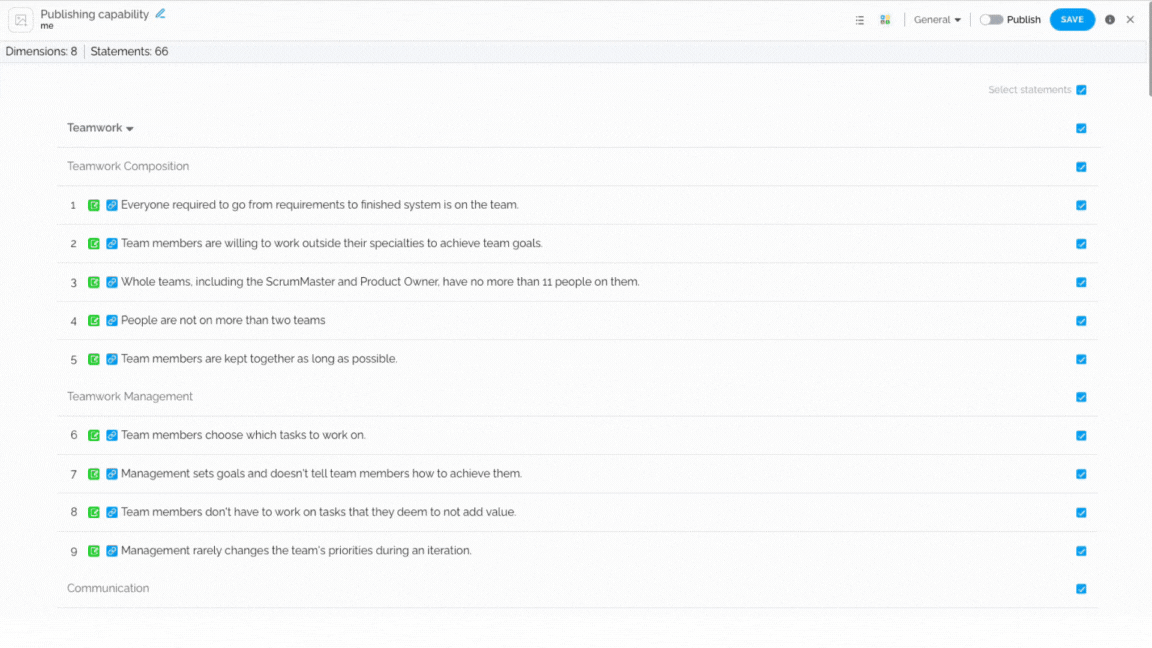Open the list view icon in header
Viewport: 1152px width, 648px height.
860,20
